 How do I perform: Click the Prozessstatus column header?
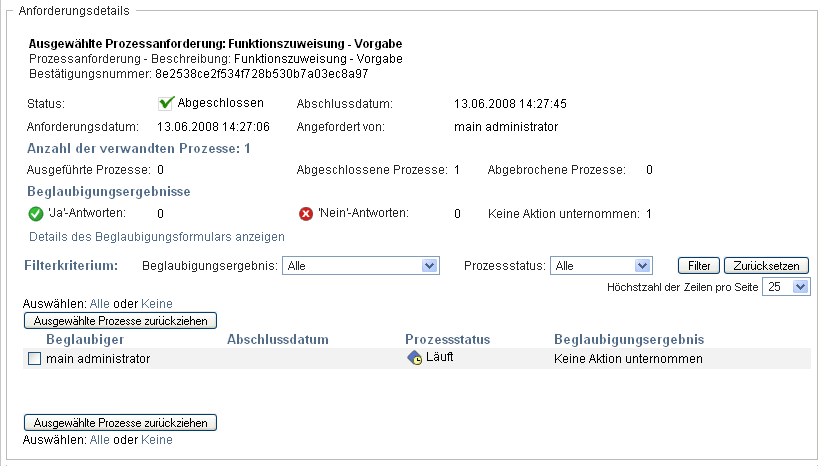pos(447,340)
